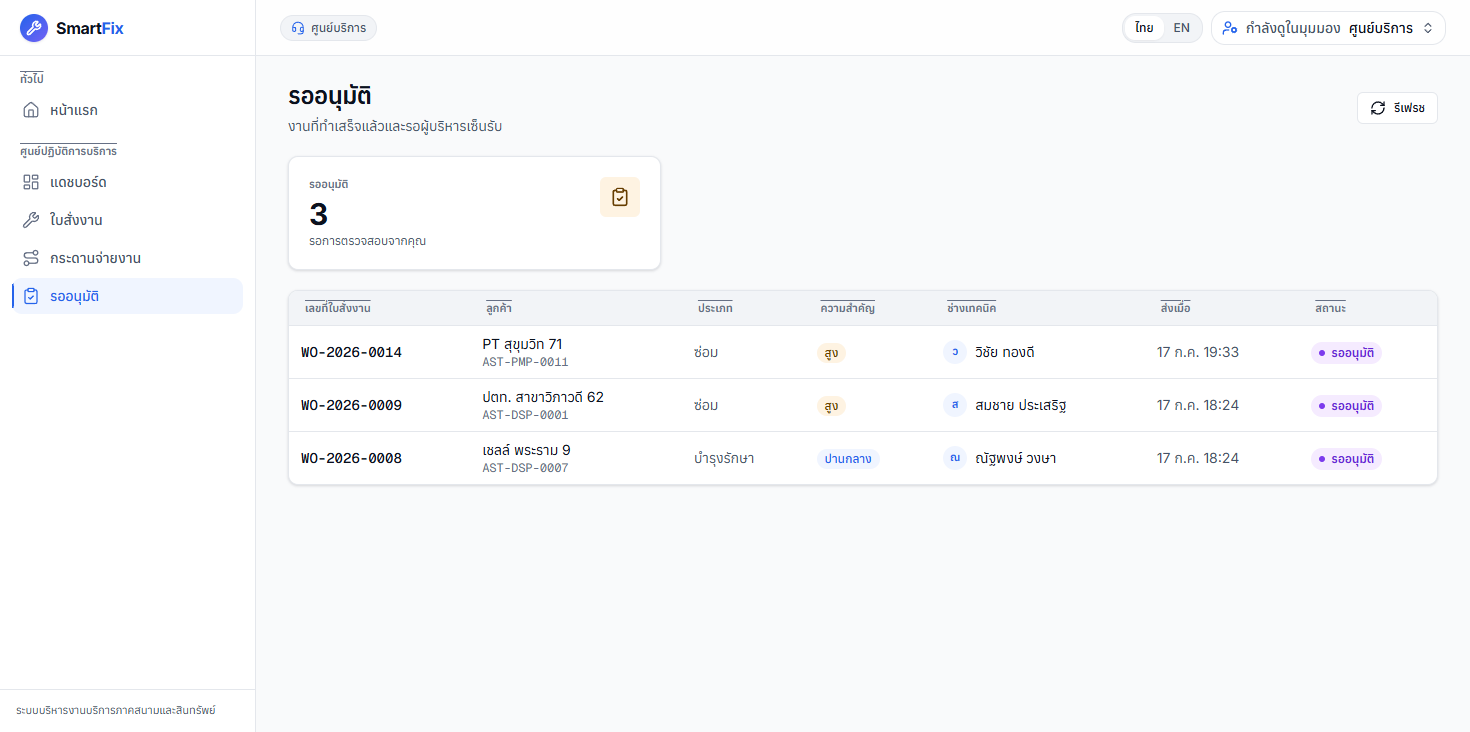Click asset code AST-PMP-0011
The width and height of the screenshot is (1470, 732).
[x=525, y=362]
